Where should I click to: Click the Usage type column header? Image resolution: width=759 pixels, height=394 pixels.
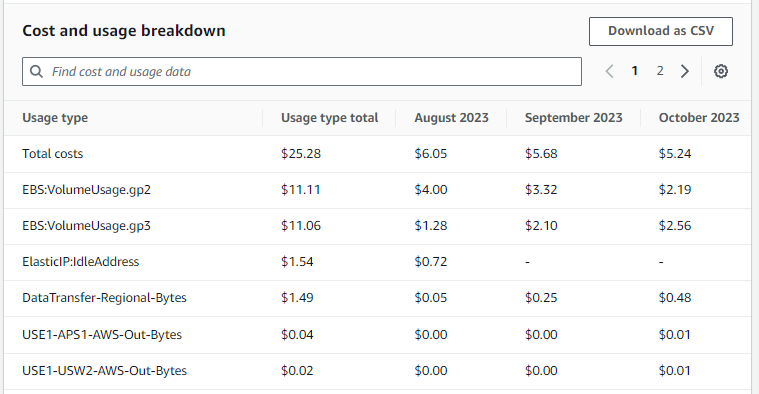pos(55,118)
